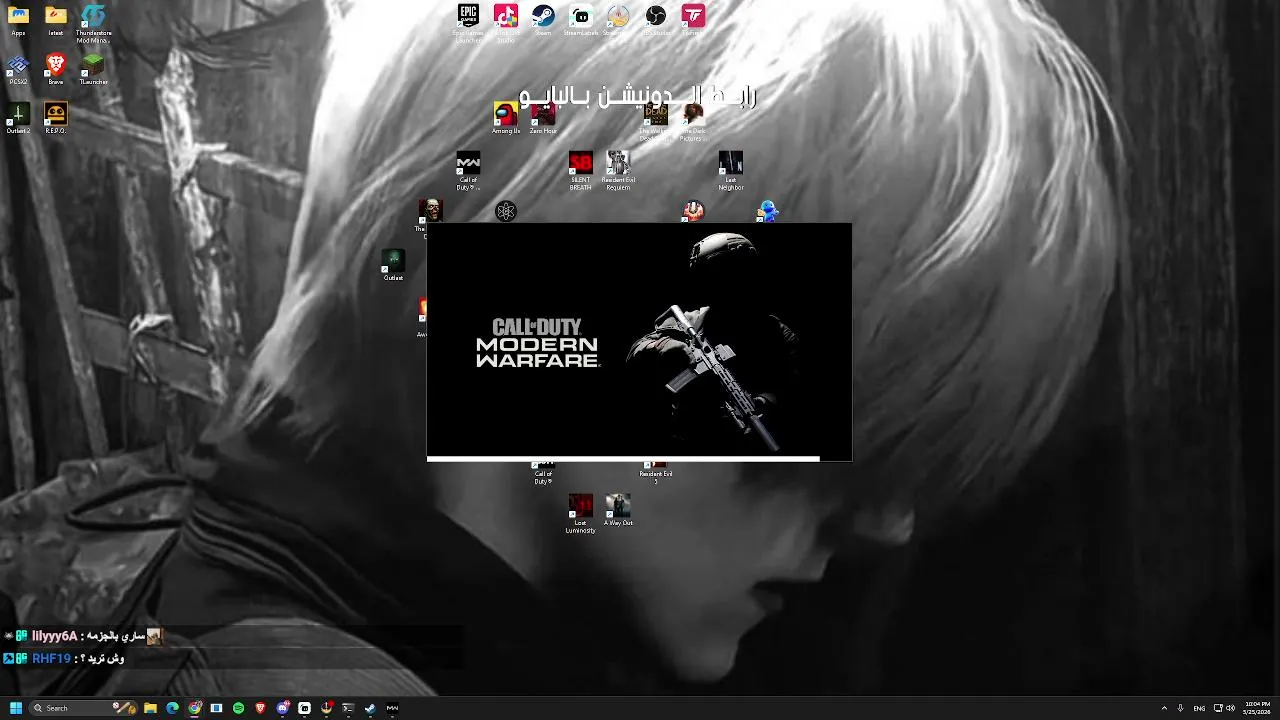Screen dimensions: 1280x720
Task: Open the clock and date flyout
Action: 1257,708
